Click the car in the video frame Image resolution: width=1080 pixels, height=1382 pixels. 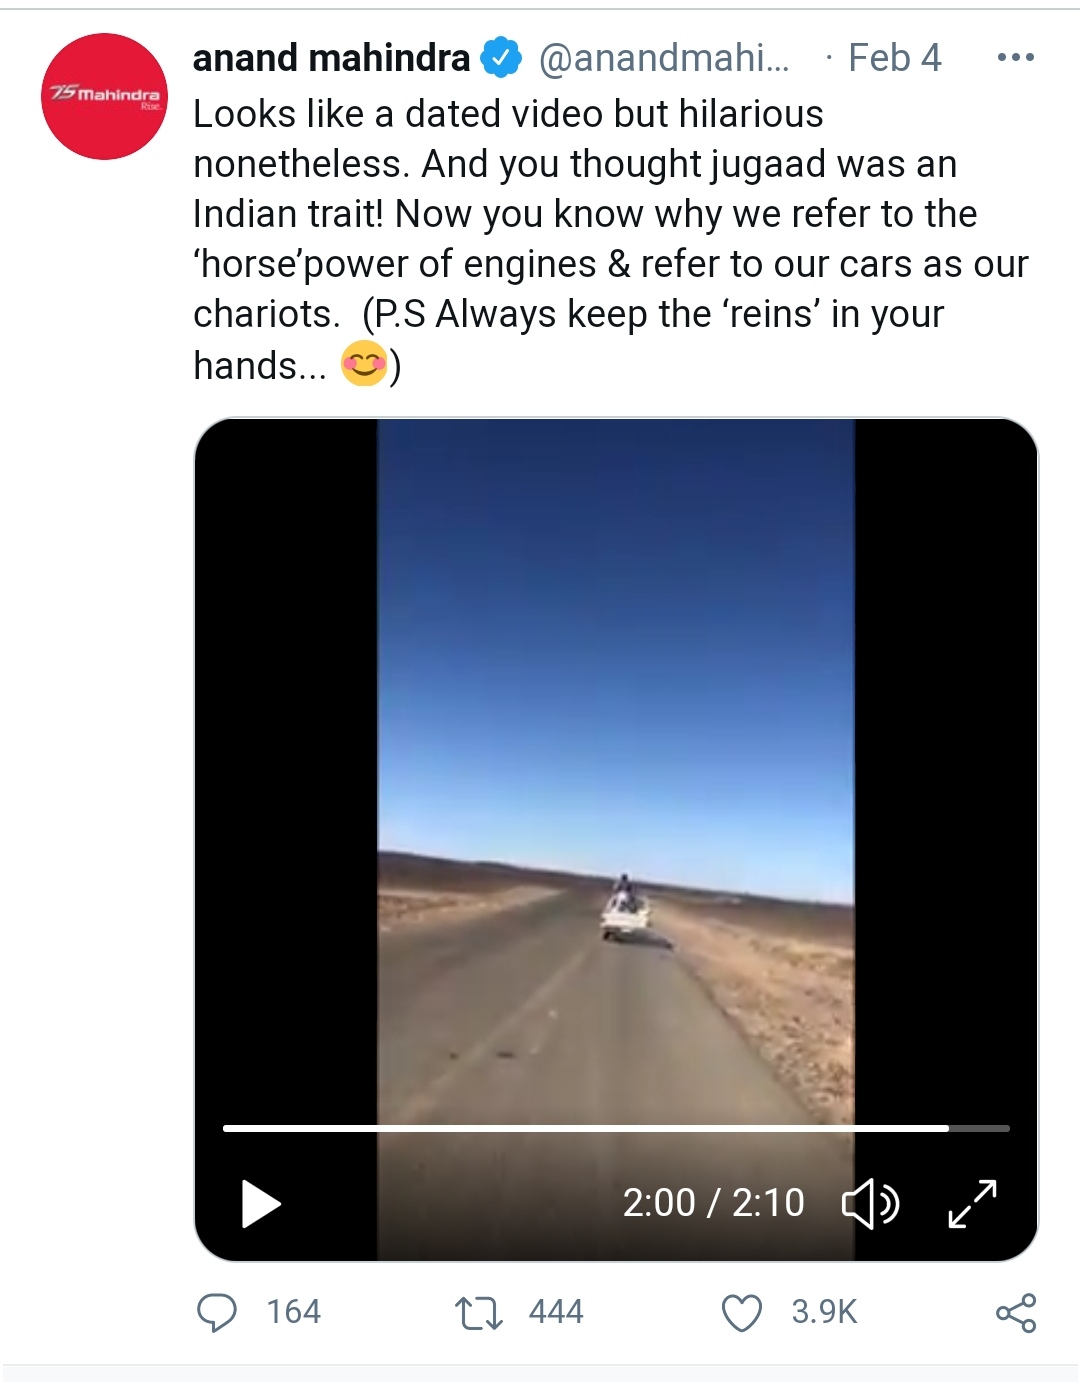625,912
